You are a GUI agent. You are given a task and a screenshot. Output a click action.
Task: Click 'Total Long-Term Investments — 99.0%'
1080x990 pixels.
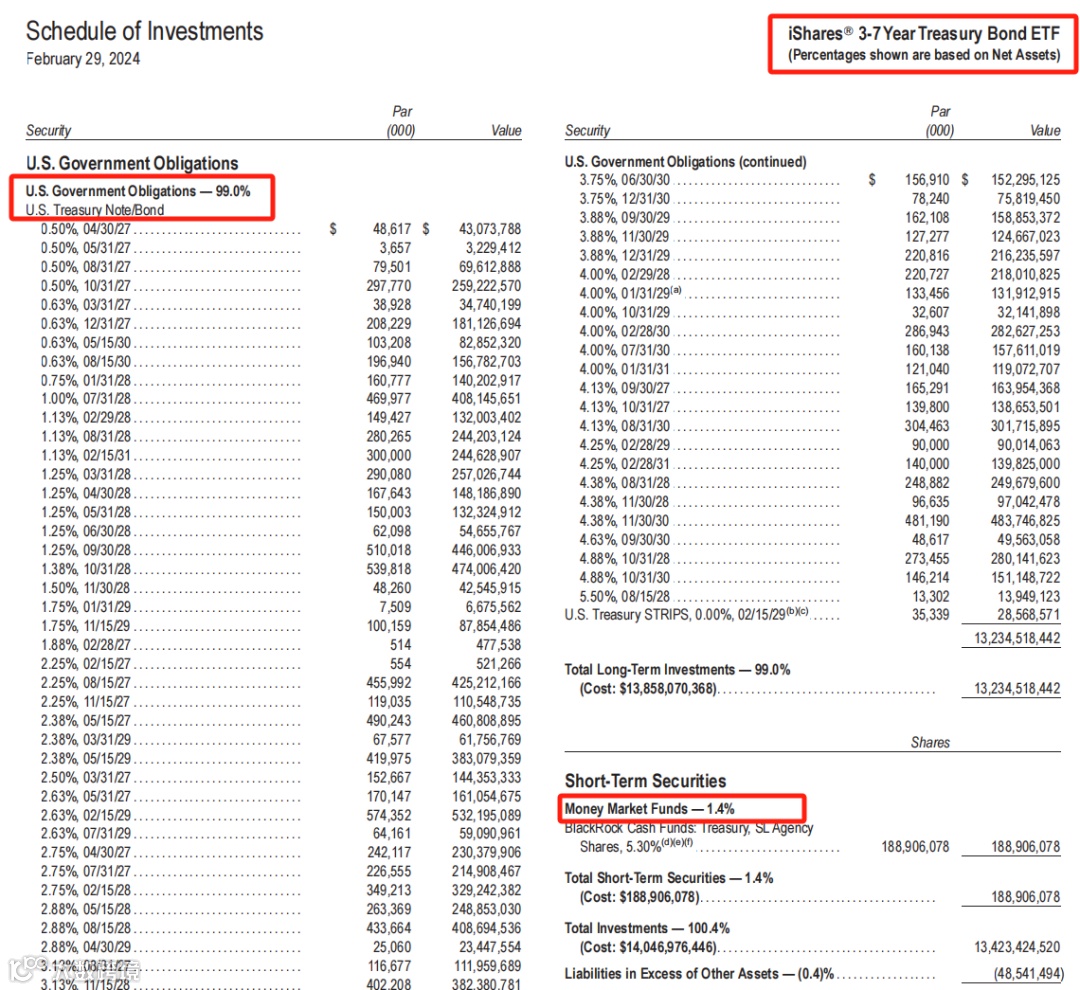[677, 670]
